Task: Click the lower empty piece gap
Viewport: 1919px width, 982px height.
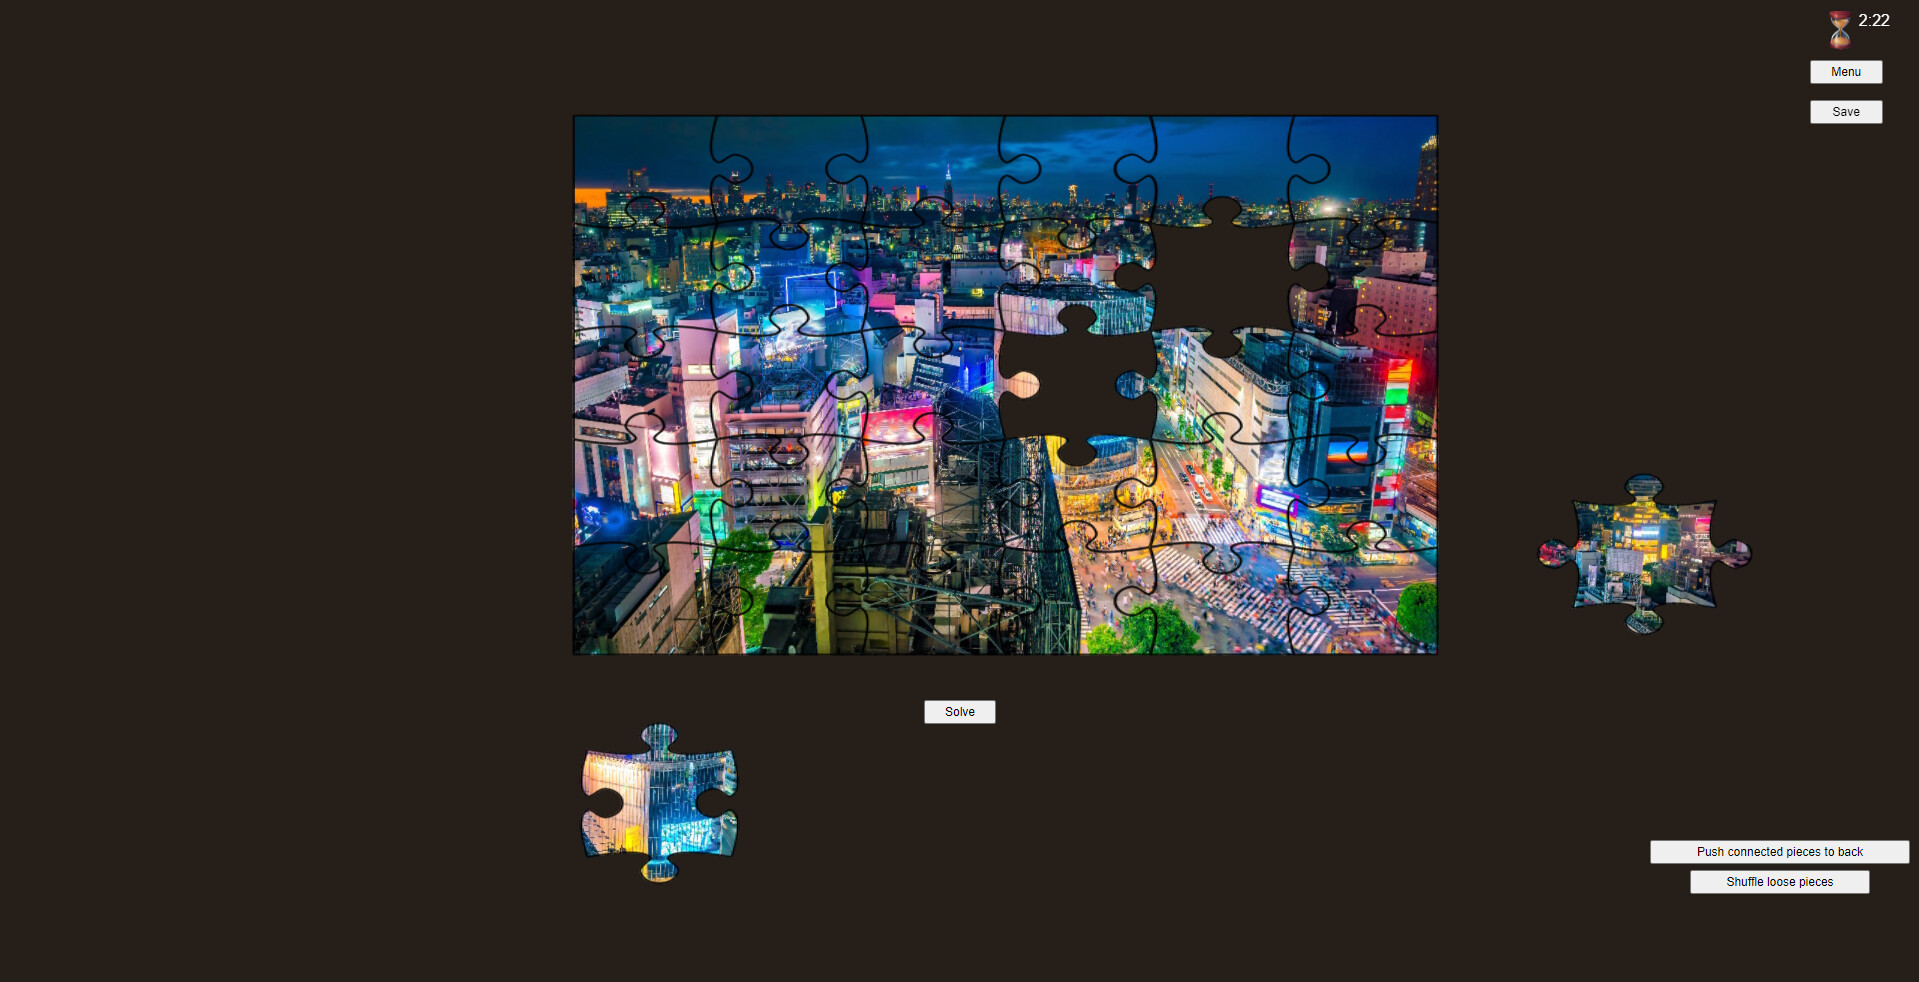Action: click(x=1075, y=385)
